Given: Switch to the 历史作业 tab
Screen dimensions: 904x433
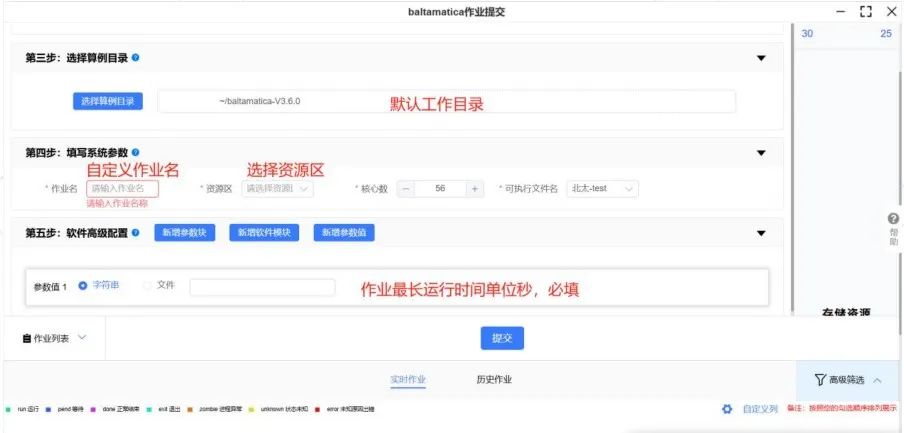Looking at the screenshot, I should pyautogui.click(x=494, y=380).
